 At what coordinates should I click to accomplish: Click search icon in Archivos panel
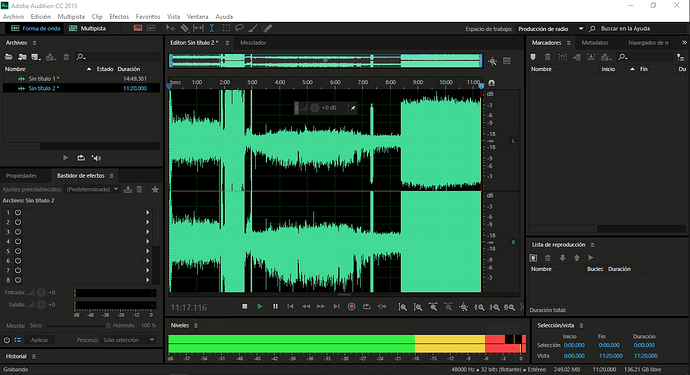(81, 57)
